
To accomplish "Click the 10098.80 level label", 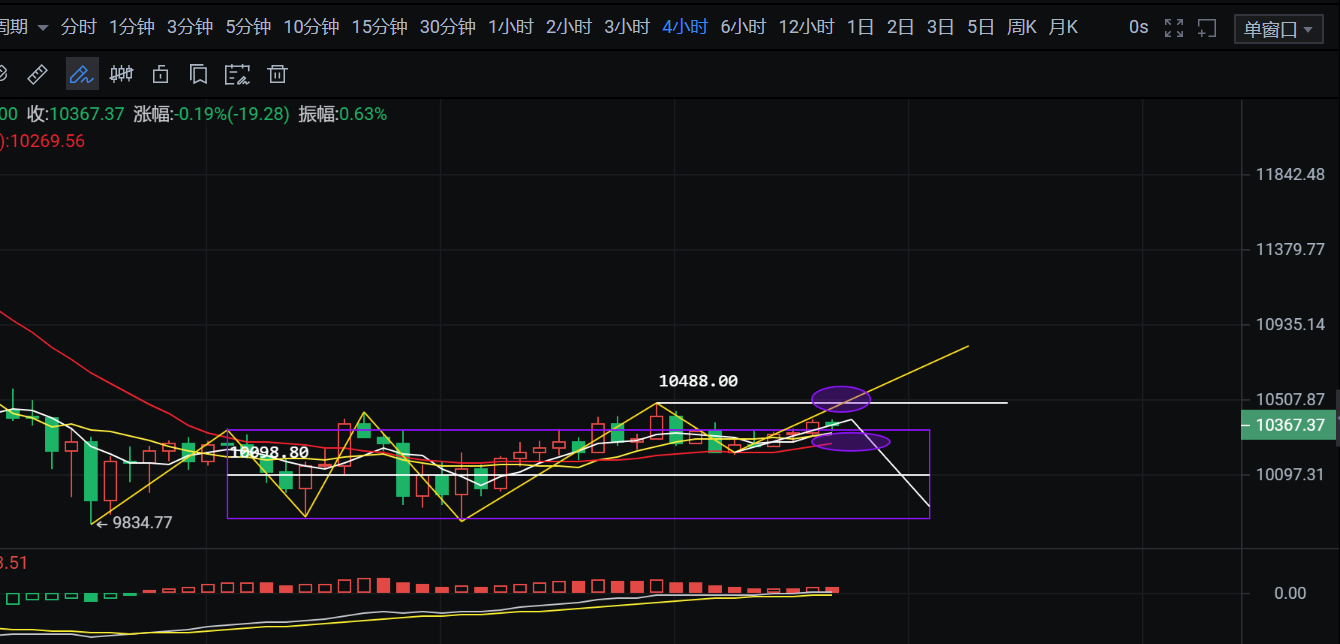I will 269,452.
